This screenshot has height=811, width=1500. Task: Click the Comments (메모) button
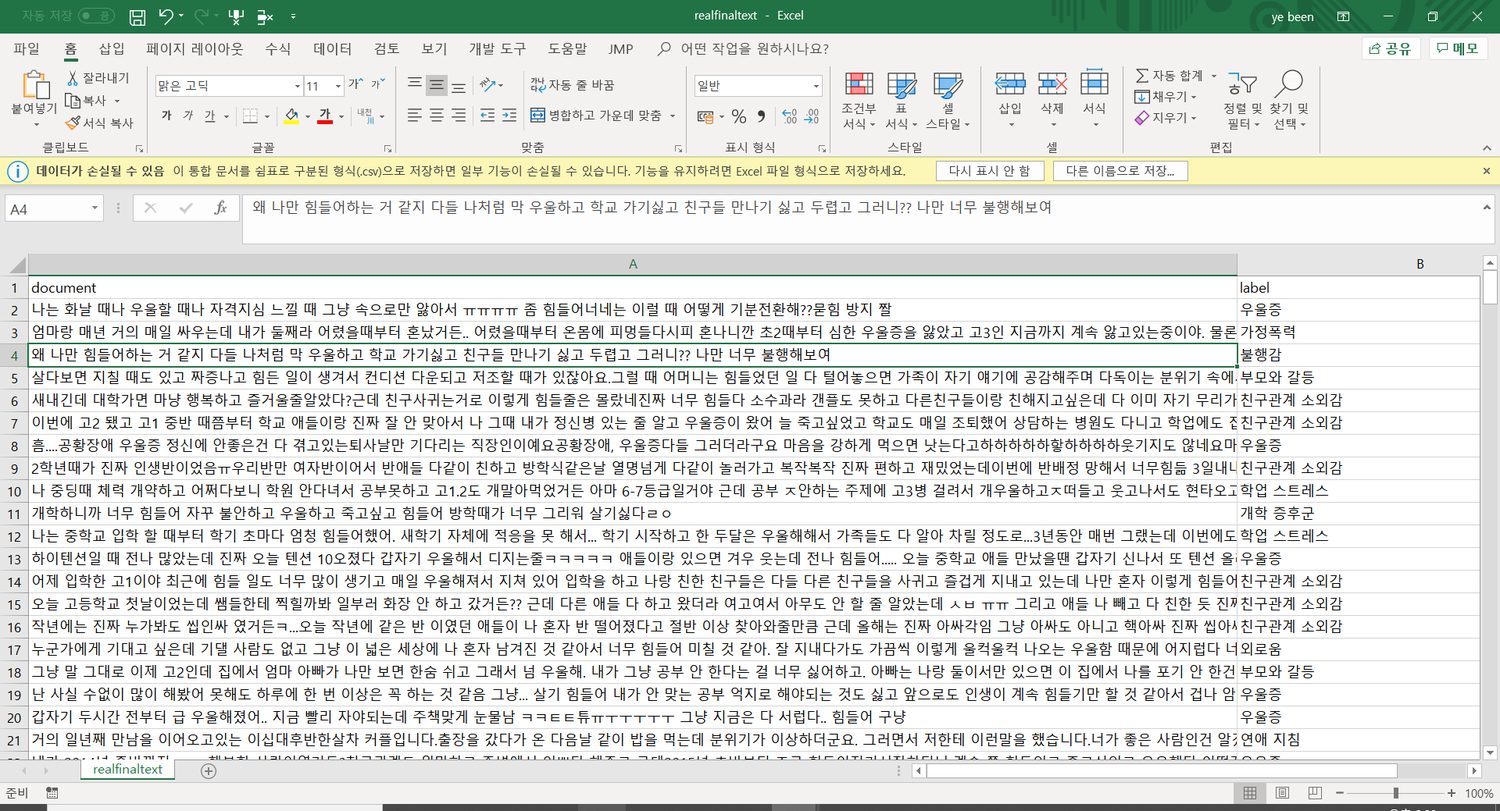pos(1458,48)
